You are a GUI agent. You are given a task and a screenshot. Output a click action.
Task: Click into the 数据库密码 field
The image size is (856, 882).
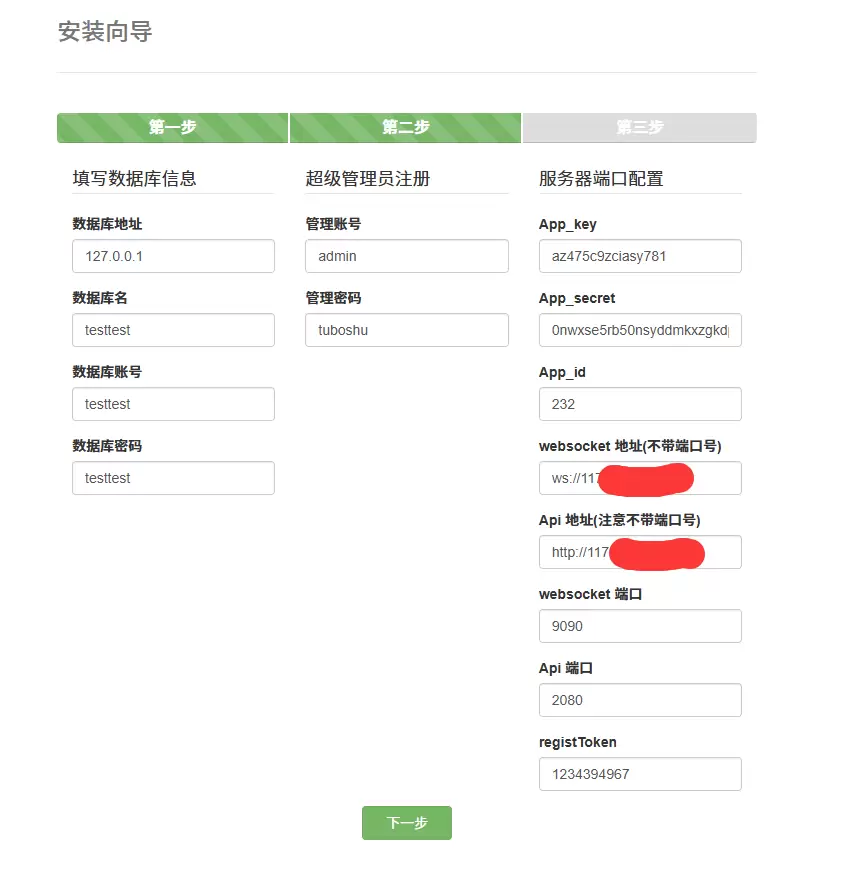173,478
